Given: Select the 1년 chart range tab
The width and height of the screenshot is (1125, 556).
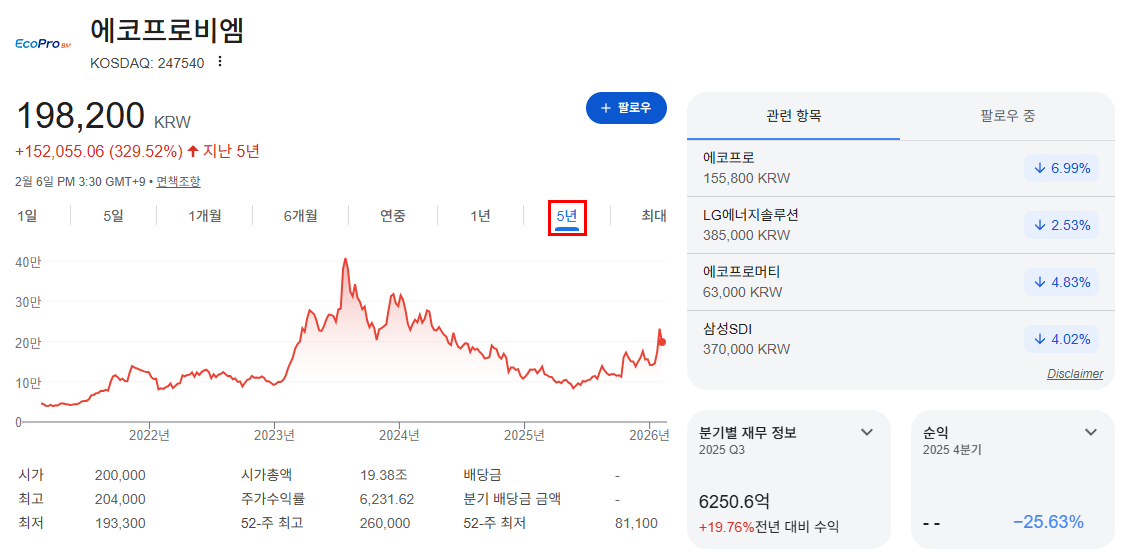Looking at the screenshot, I should point(480,215).
